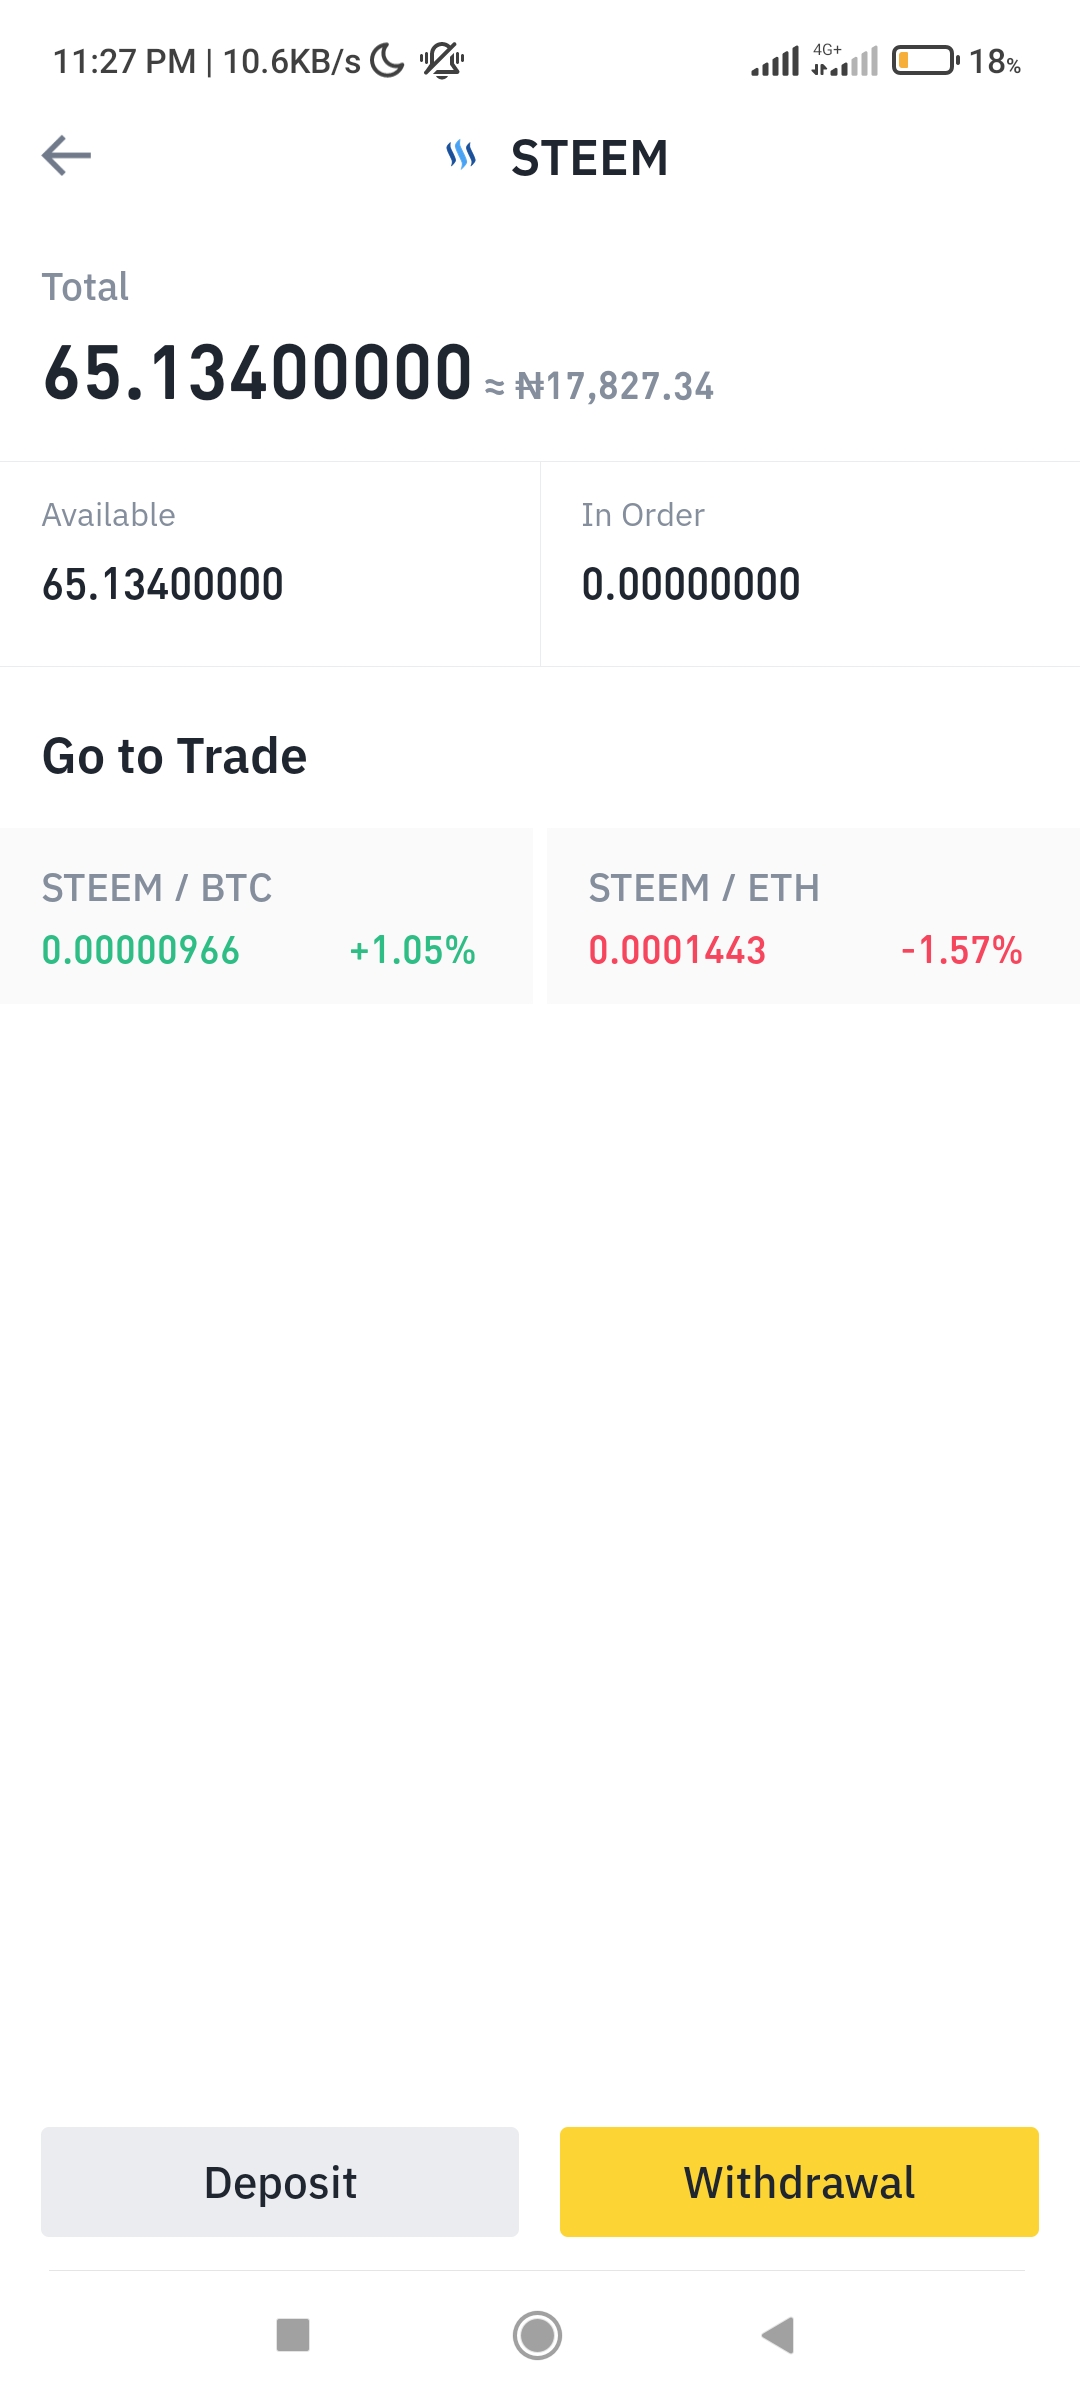Image resolution: width=1080 pixels, height=2400 pixels.
Task: Tap the cellular signal bars icon
Action: tap(776, 61)
